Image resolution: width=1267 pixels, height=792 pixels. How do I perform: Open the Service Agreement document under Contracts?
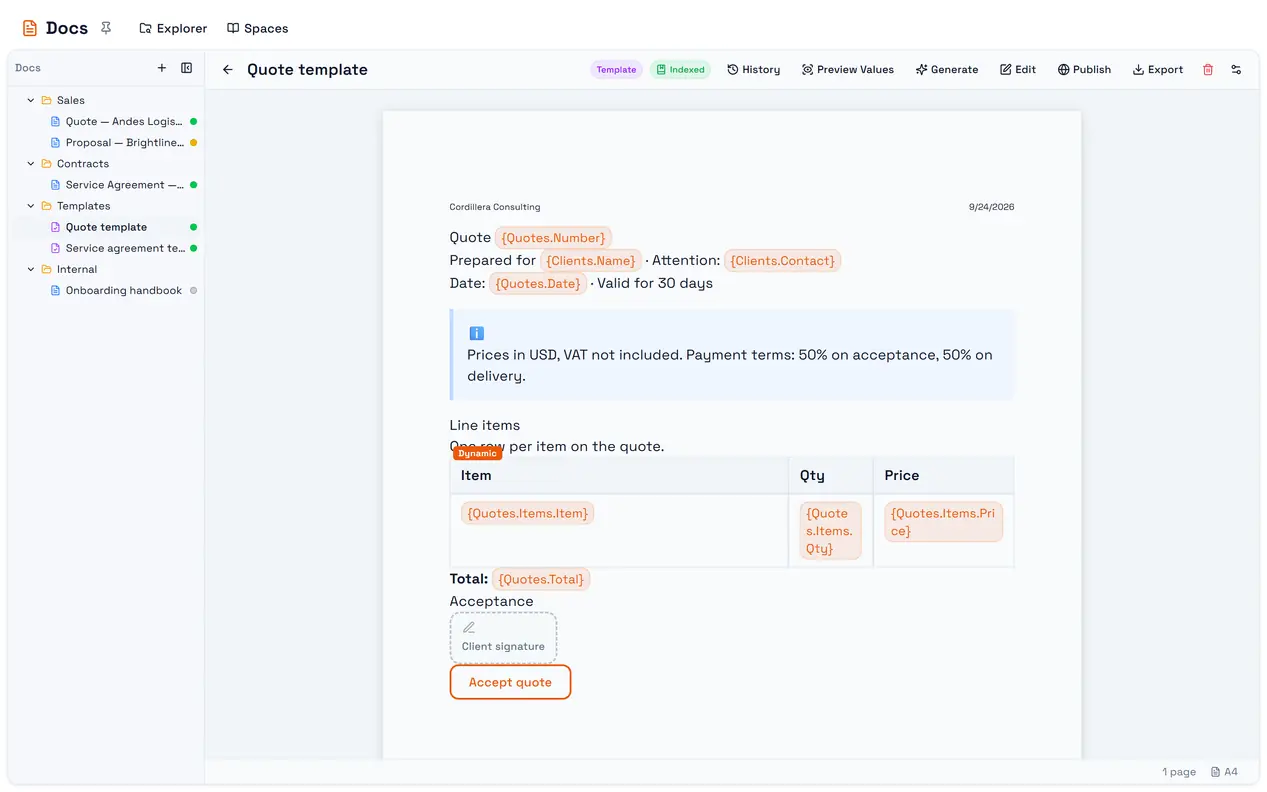(124, 185)
